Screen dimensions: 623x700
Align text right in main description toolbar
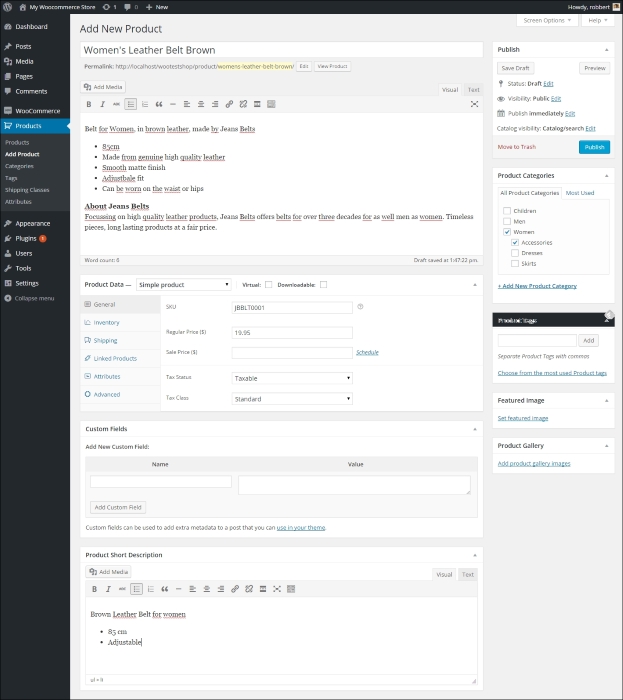tap(215, 104)
